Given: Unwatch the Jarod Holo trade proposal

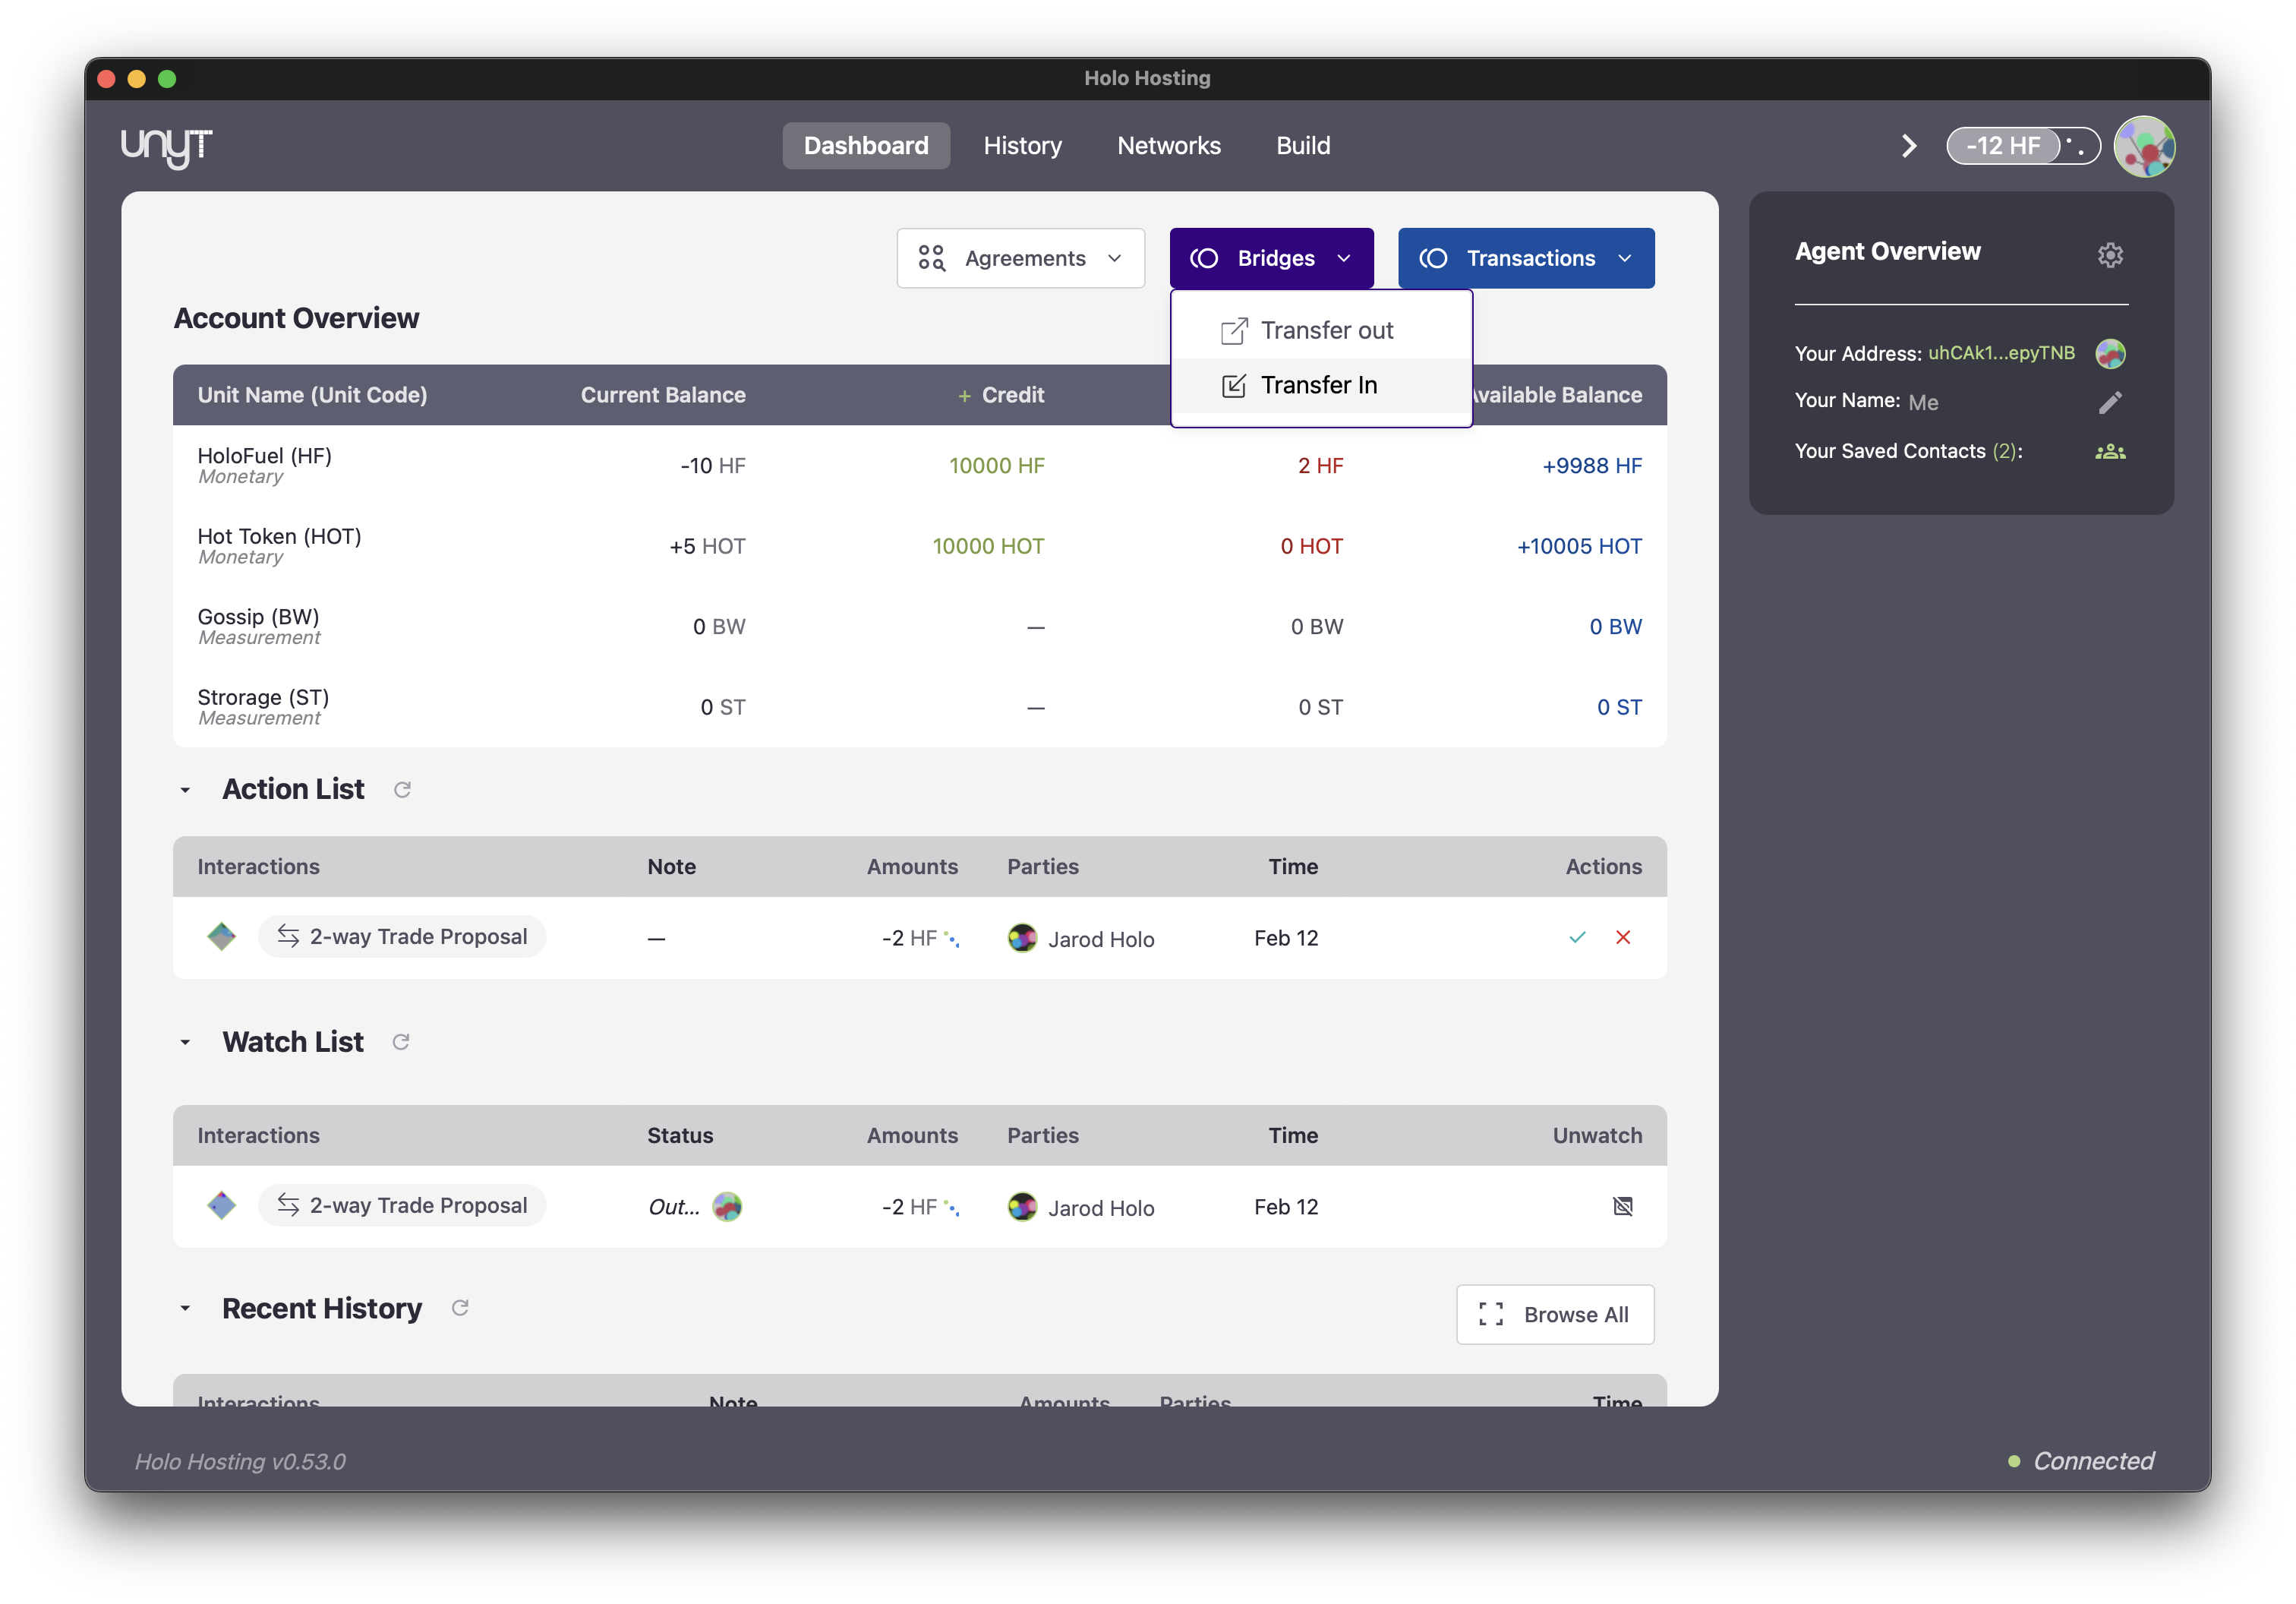Looking at the screenshot, I should pos(1622,1206).
